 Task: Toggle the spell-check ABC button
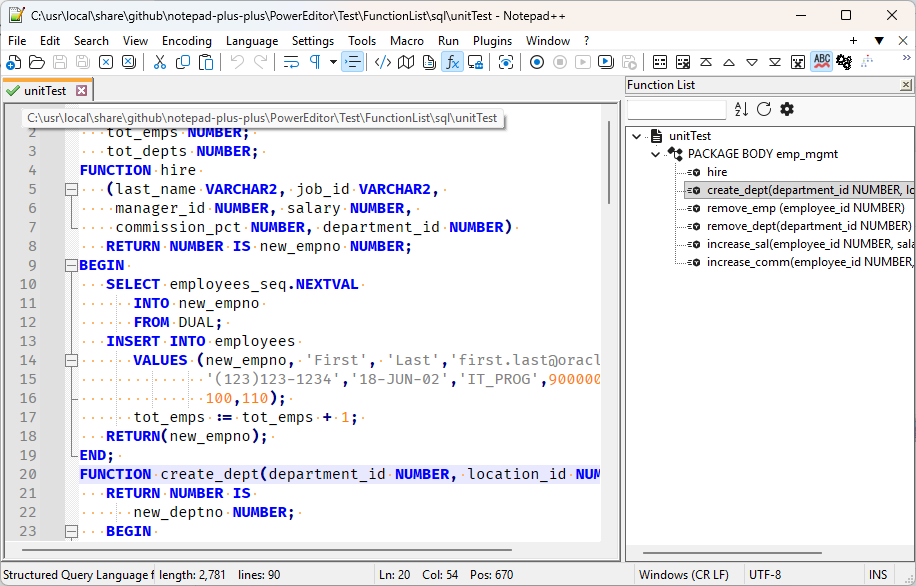click(x=821, y=62)
